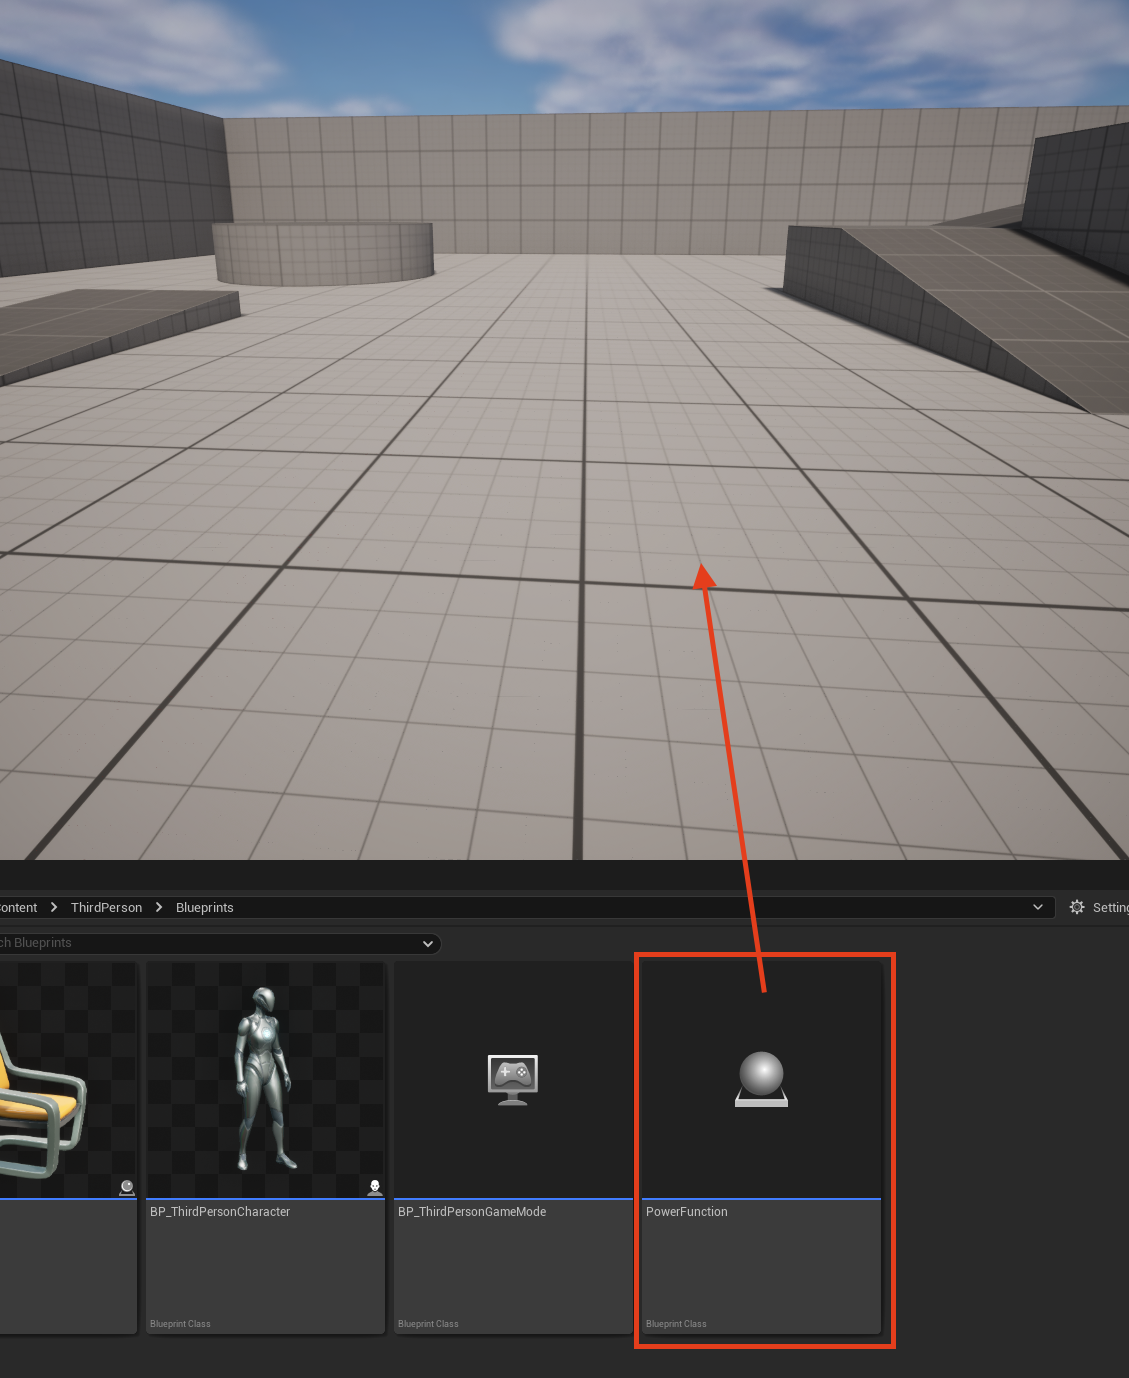Click the BP_ThirdPersonCharacter name label
This screenshot has width=1129, height=1378.
[220, 1211]
